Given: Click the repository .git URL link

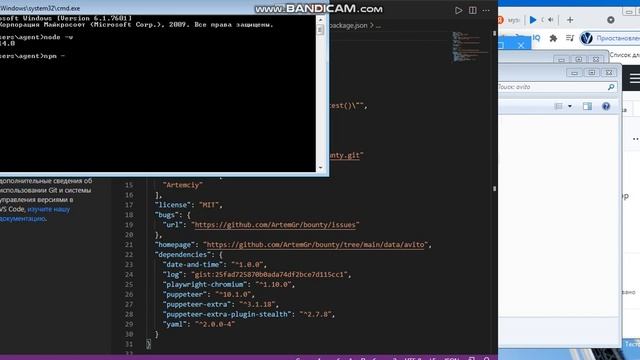Looking at the screenshot, I should (345, 156).
